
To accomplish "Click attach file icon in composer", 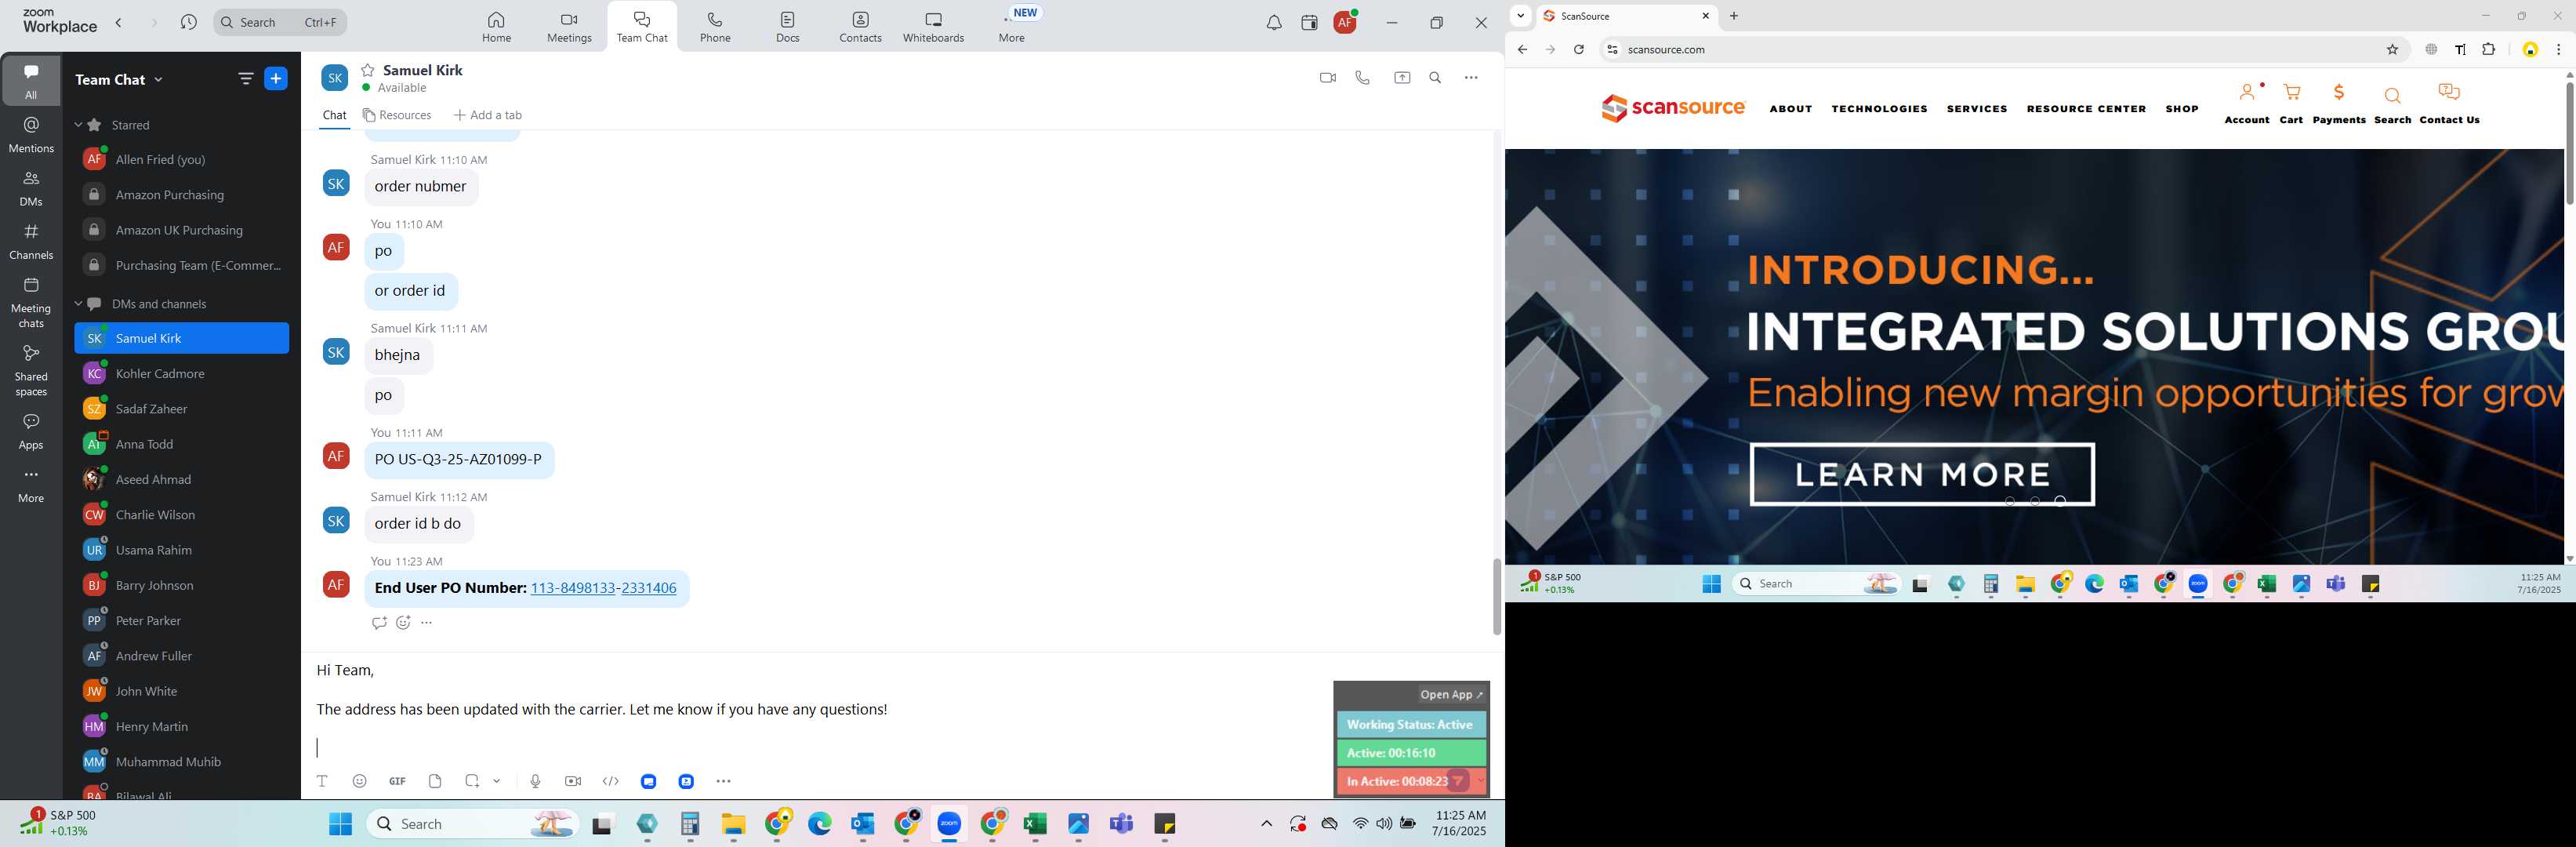I will click(435, 782).
